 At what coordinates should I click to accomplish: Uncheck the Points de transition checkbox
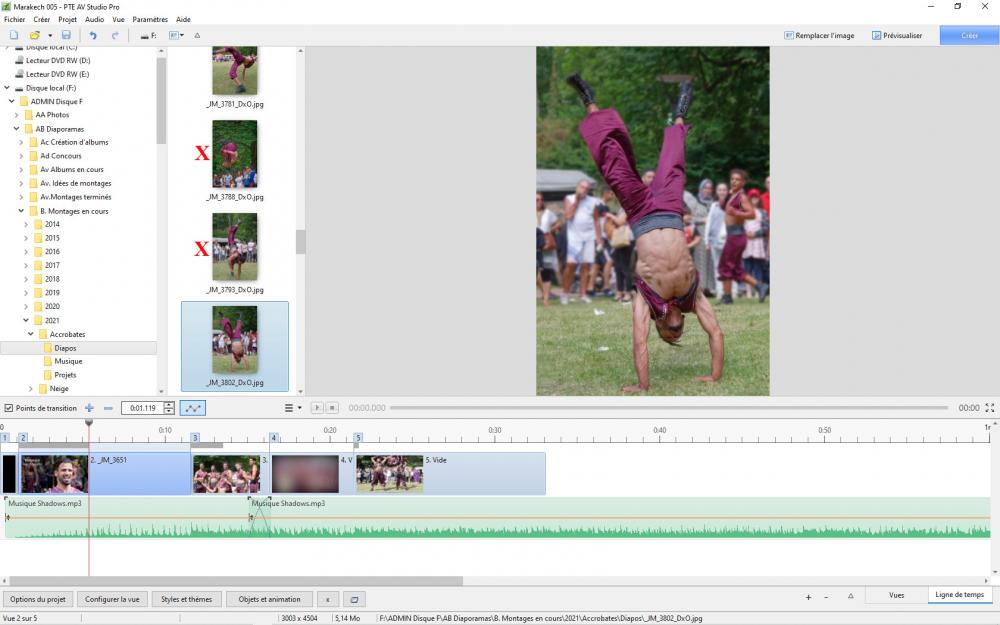(x=9, y=408)
